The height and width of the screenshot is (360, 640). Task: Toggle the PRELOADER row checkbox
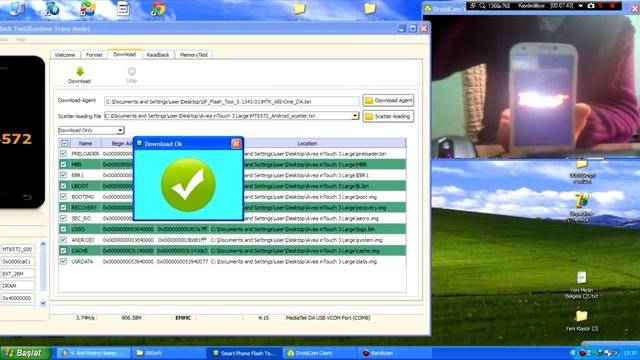click(x=63, y=153)
